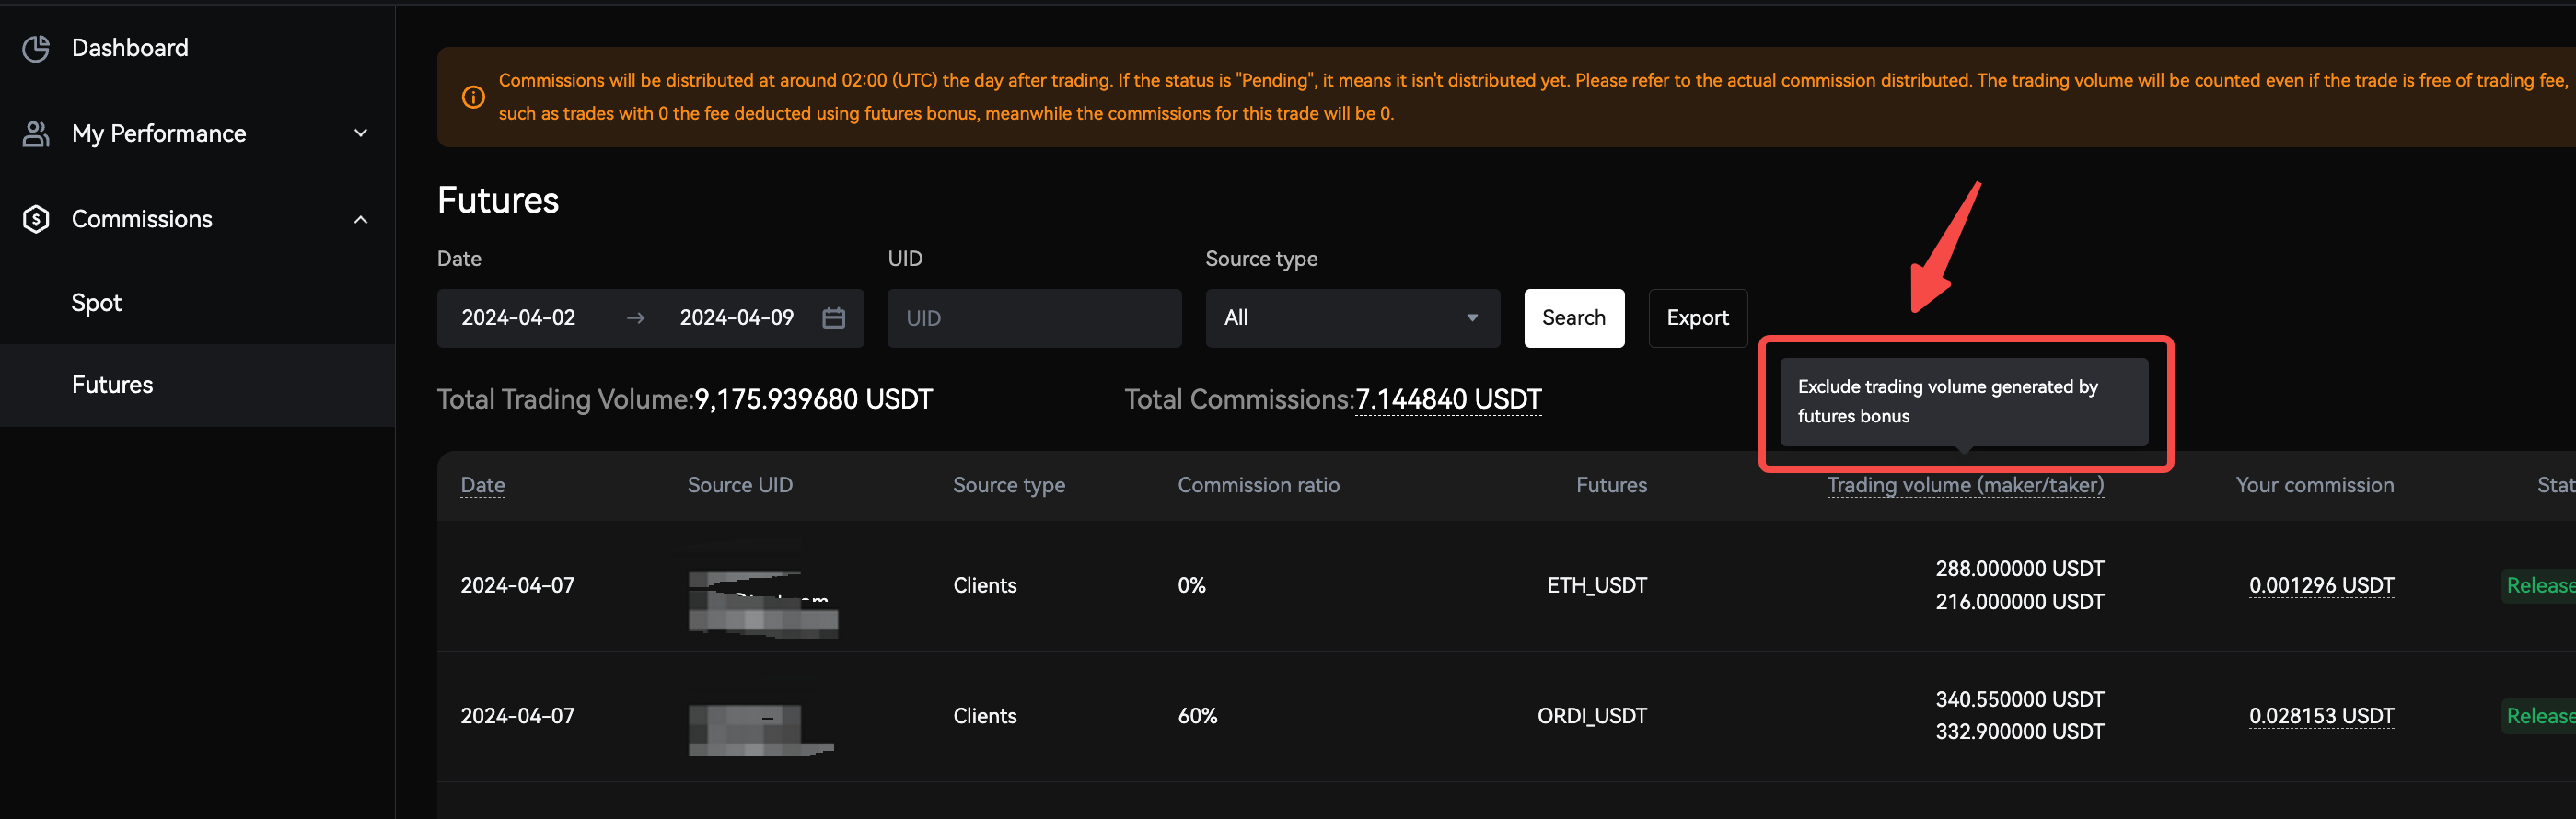Click Total Commissions value 7.144840 USDT

pyautogui.click(x=1447, y=400)
